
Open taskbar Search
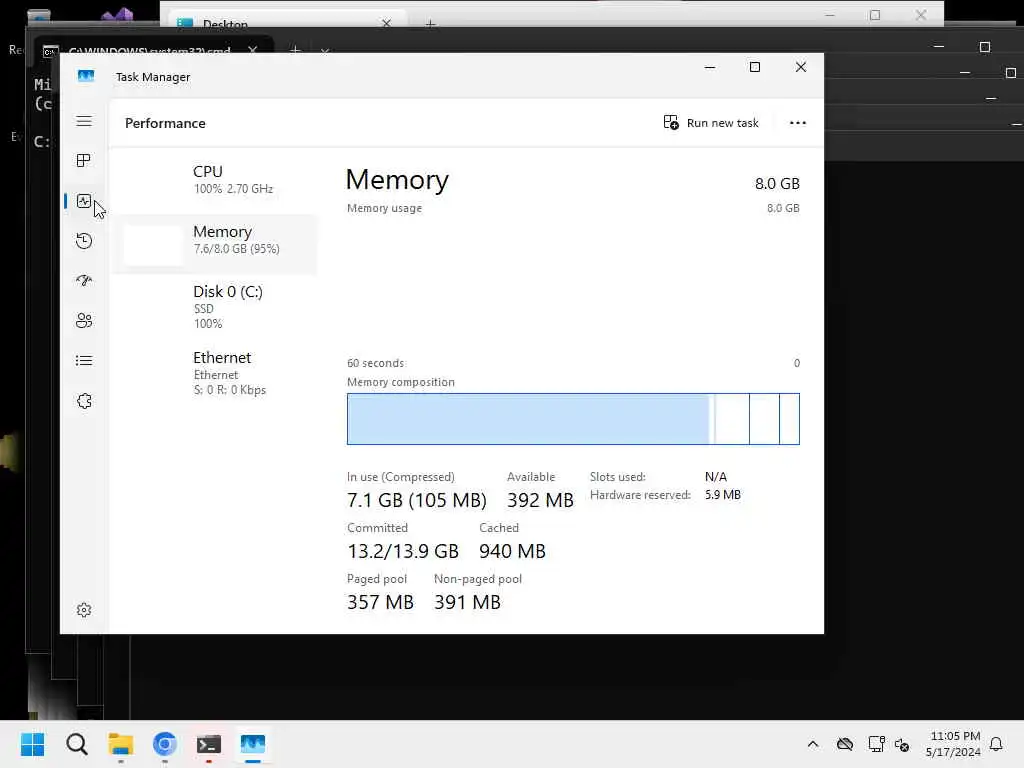click(x=76, y=744)
